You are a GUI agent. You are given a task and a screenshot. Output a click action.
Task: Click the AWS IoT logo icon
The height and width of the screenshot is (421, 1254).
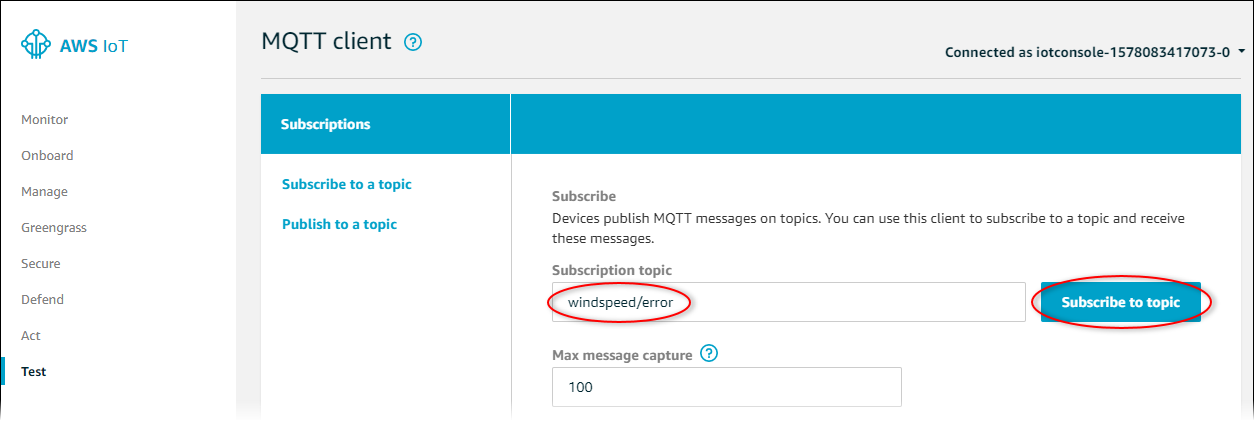36,45
